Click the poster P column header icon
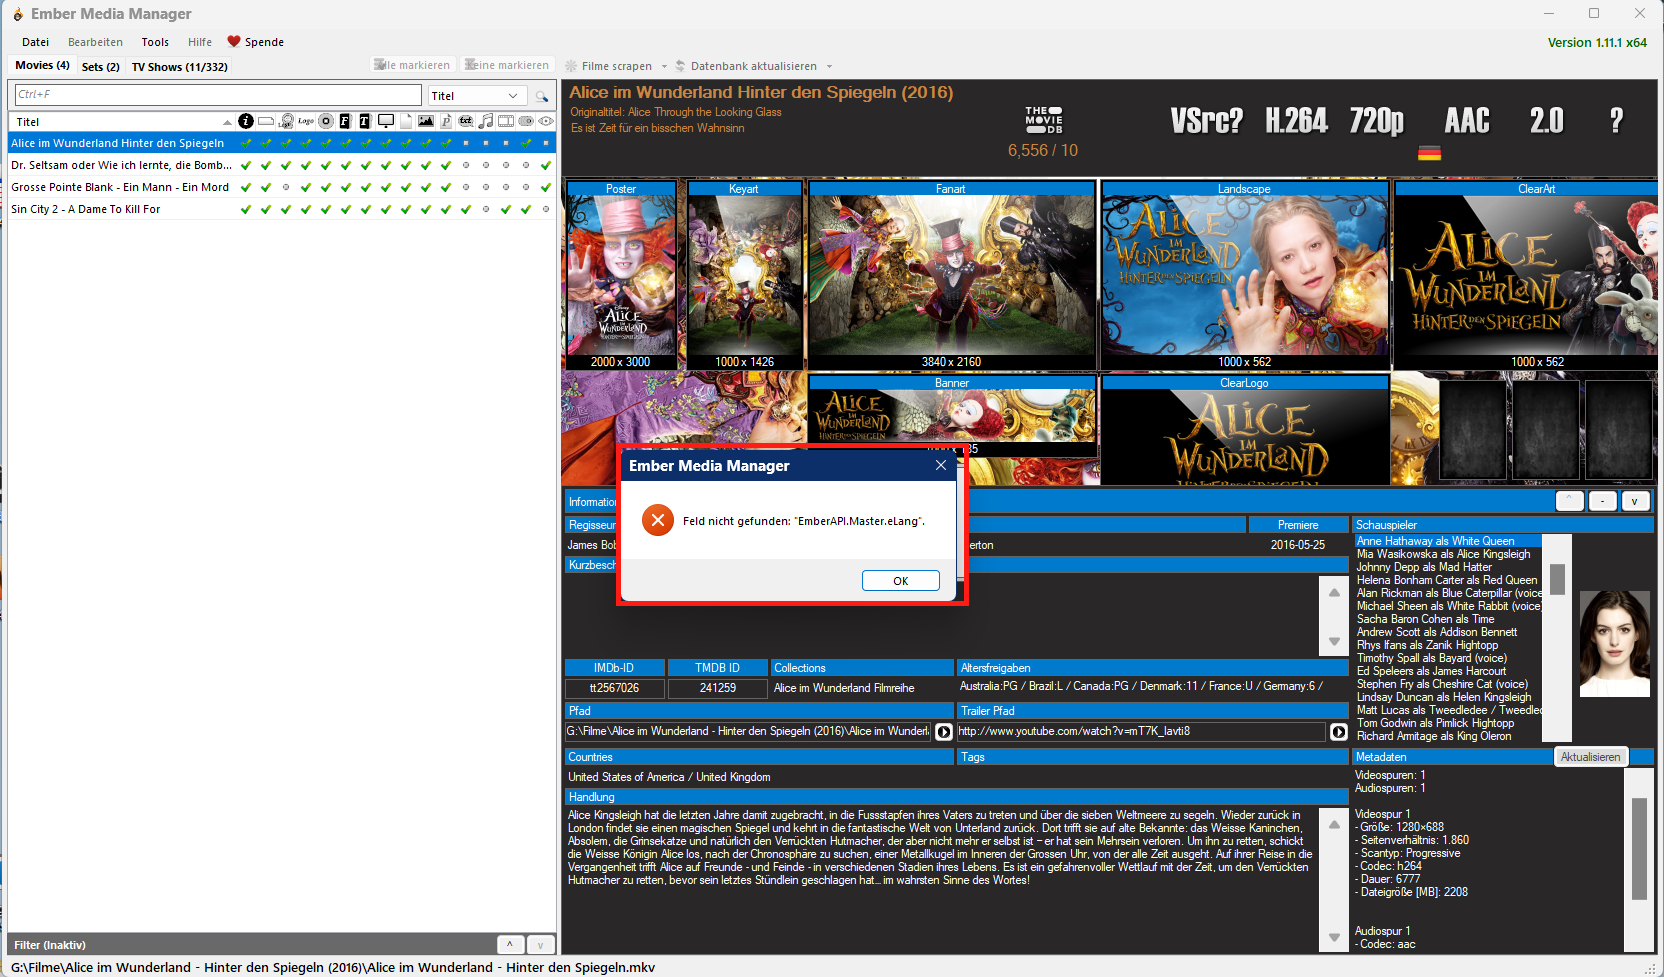The height and width of the screenshot is (977, 1664). [446, 121]
